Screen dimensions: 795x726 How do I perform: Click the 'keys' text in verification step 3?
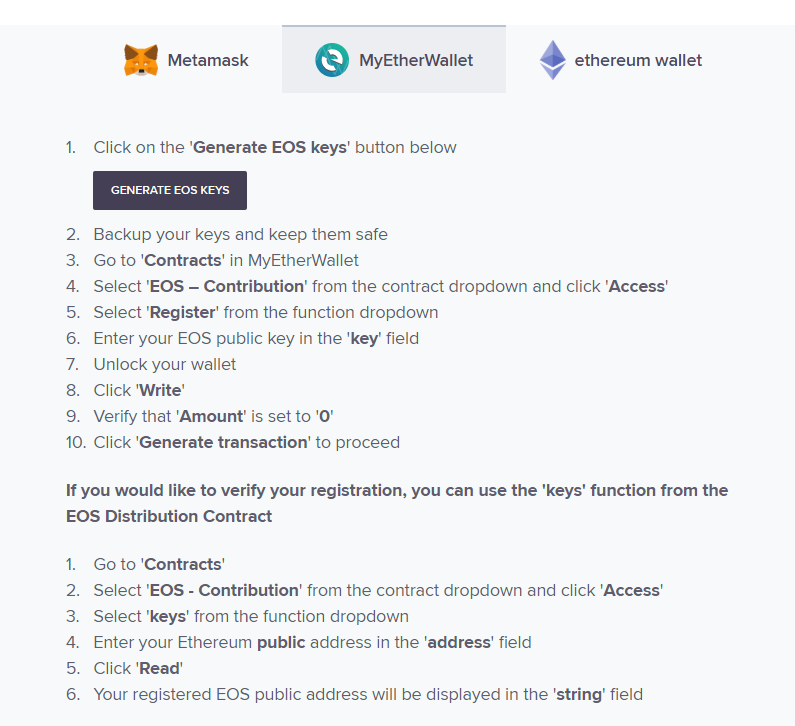[168, 616]
